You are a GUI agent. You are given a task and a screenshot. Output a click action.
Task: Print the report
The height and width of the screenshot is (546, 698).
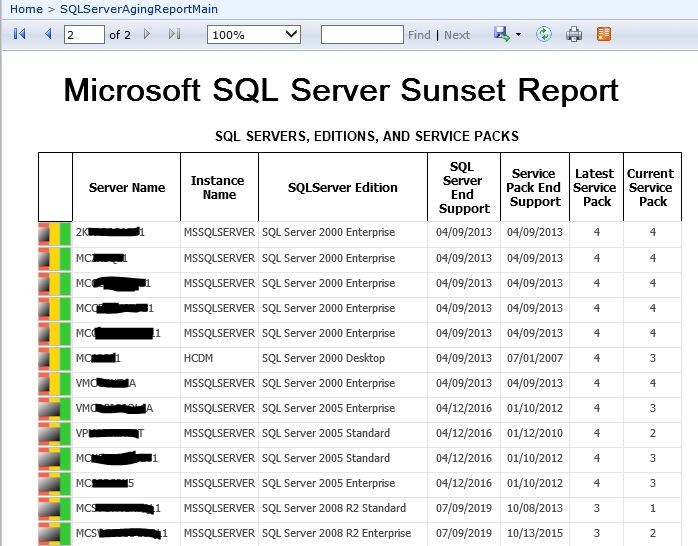(x=574, y=34)
